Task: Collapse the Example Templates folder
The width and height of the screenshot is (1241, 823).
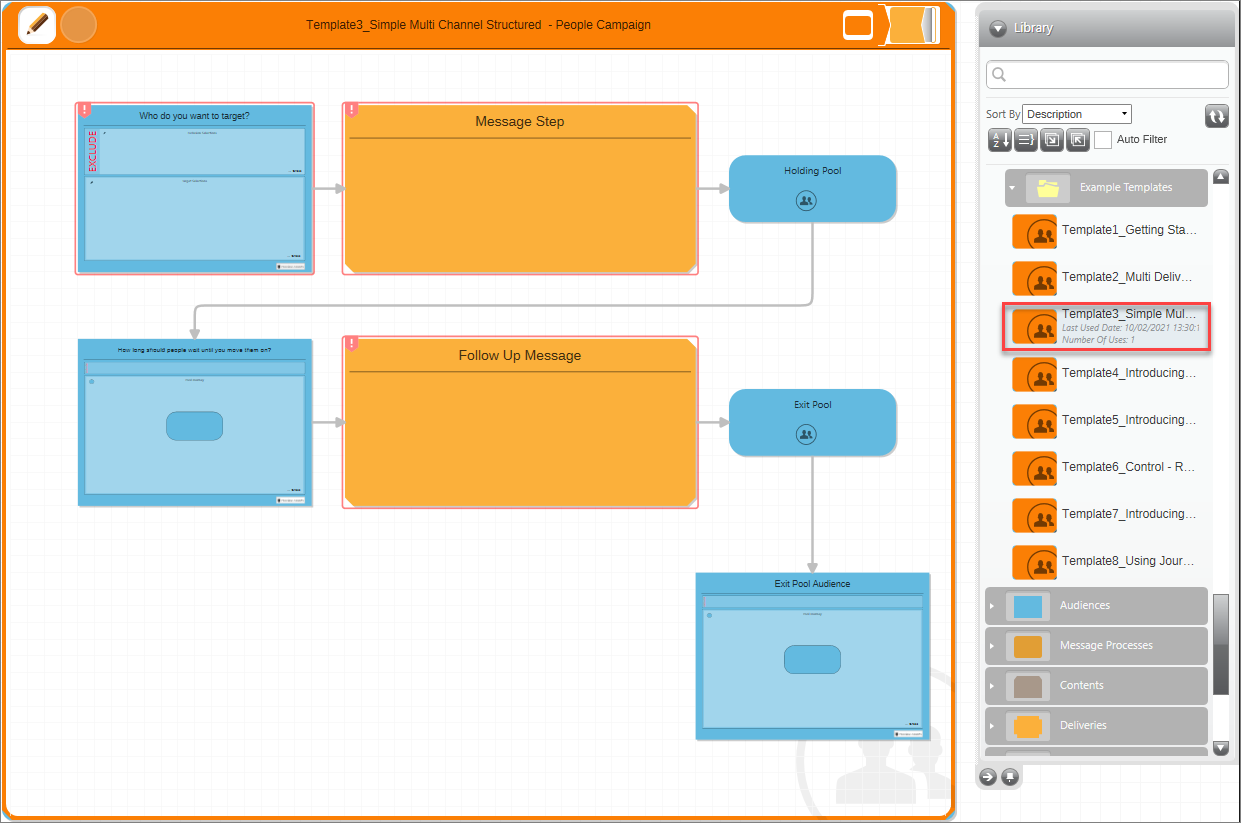Action: (1012, 187)
